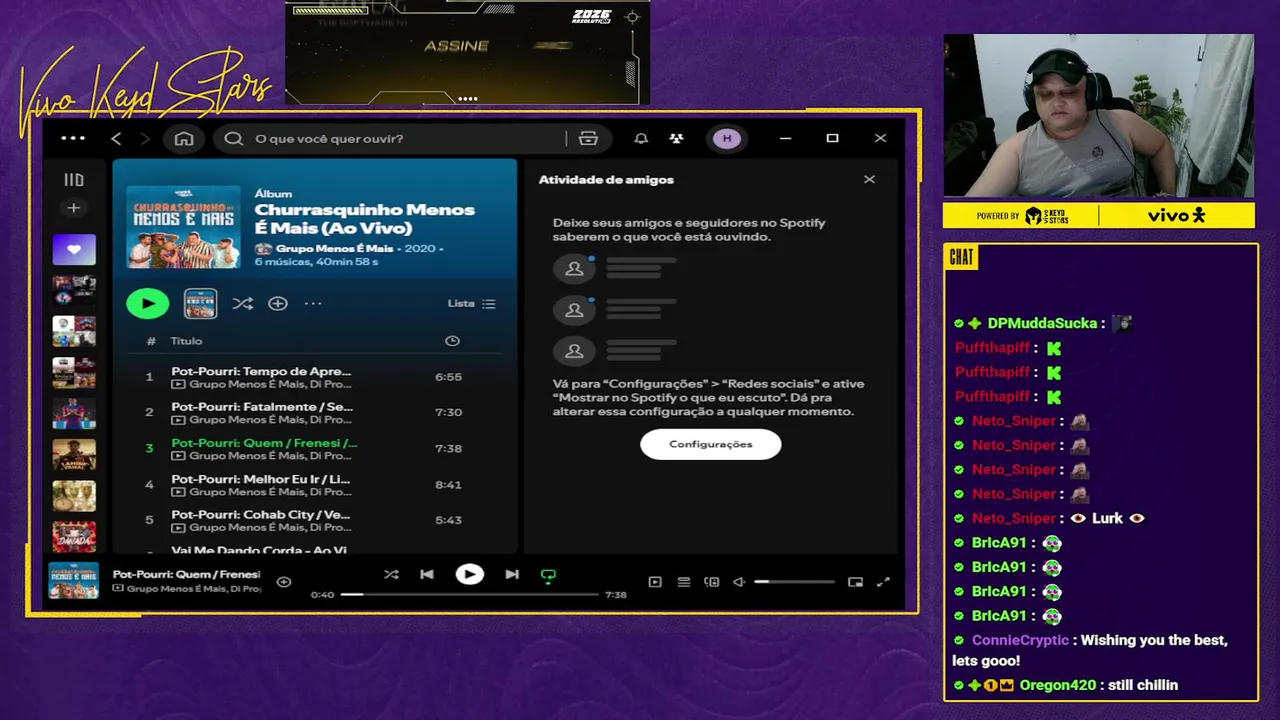This screenshot has height=720, width=1280.
Task: Play the album with green play button
Action: [x=148, y=303]
